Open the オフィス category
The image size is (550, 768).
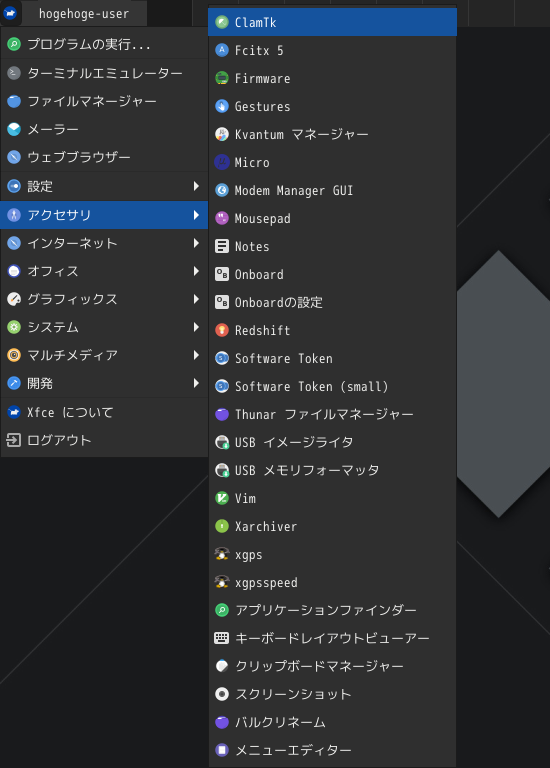tap(104, 271)
